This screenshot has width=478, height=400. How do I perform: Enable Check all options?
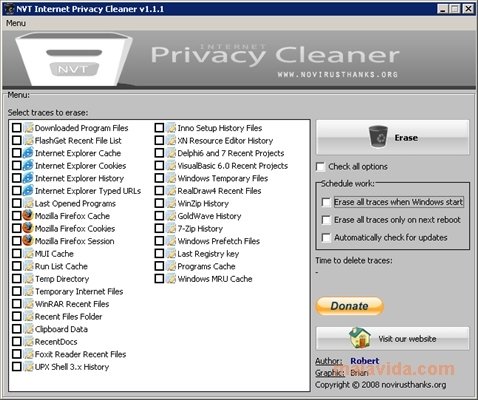tap(320, 166)
